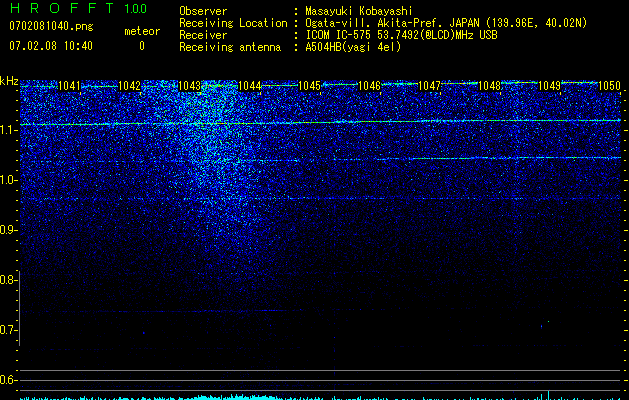
Task: Click the 0.9 kHz frequency label
Action: (x=7, y=230)
